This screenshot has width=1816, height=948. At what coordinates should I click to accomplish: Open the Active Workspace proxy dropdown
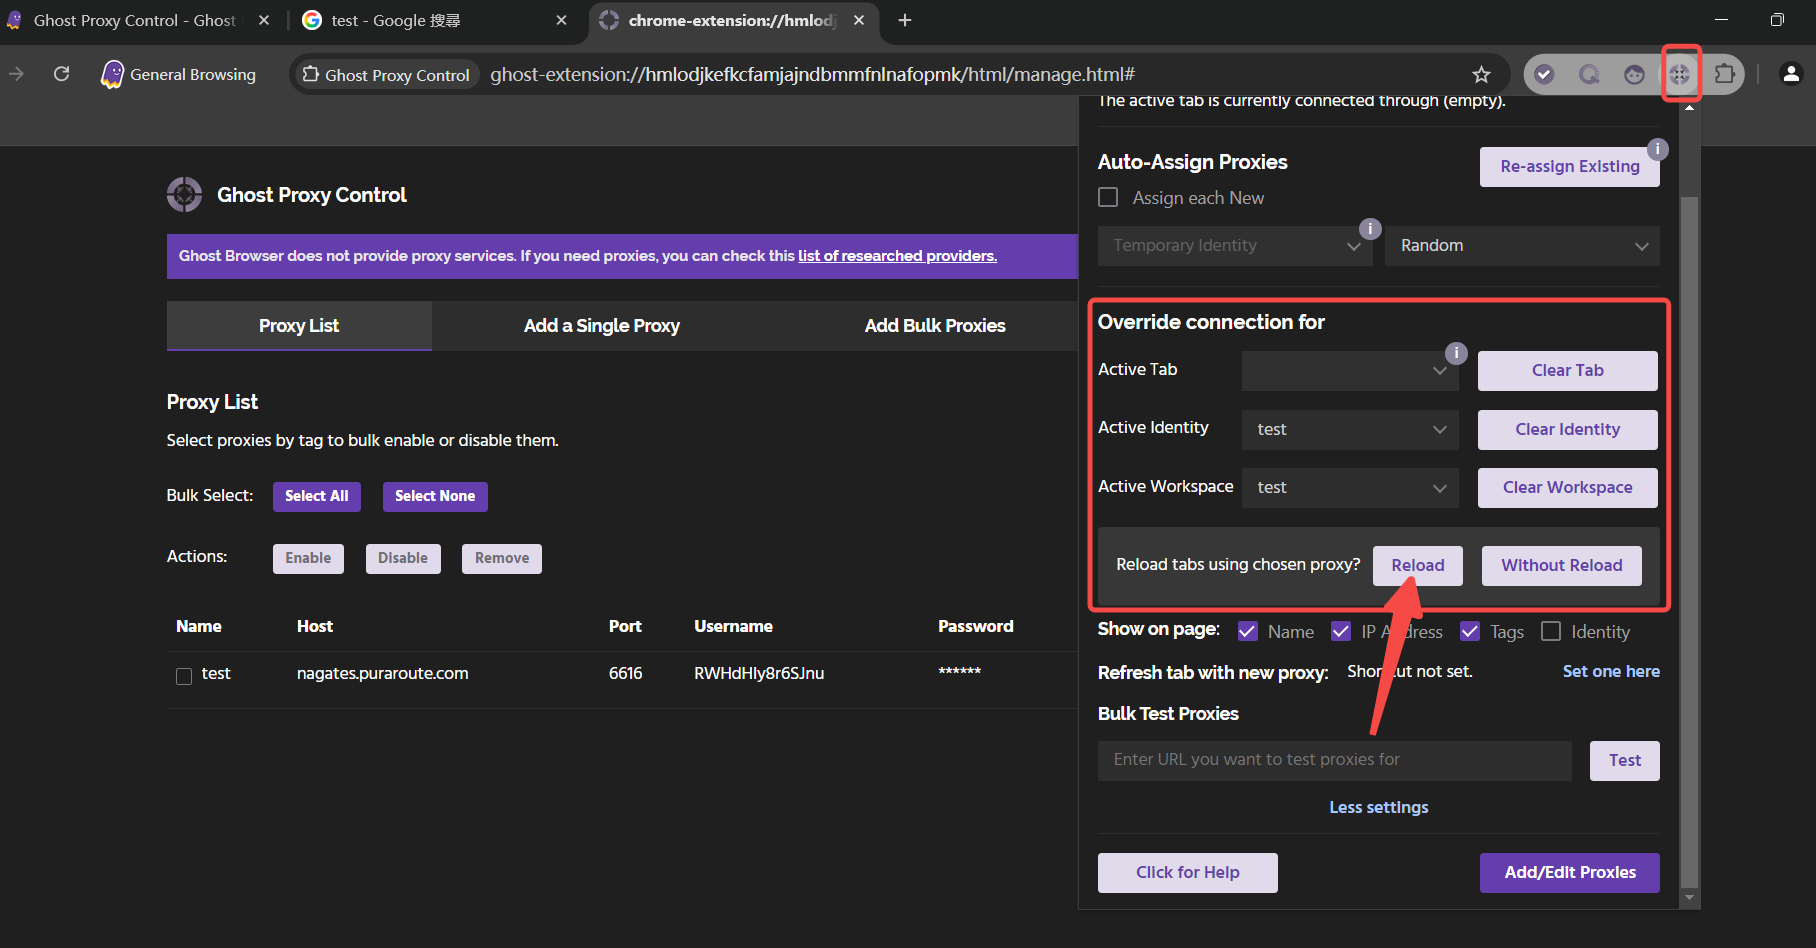[1350, 487]
